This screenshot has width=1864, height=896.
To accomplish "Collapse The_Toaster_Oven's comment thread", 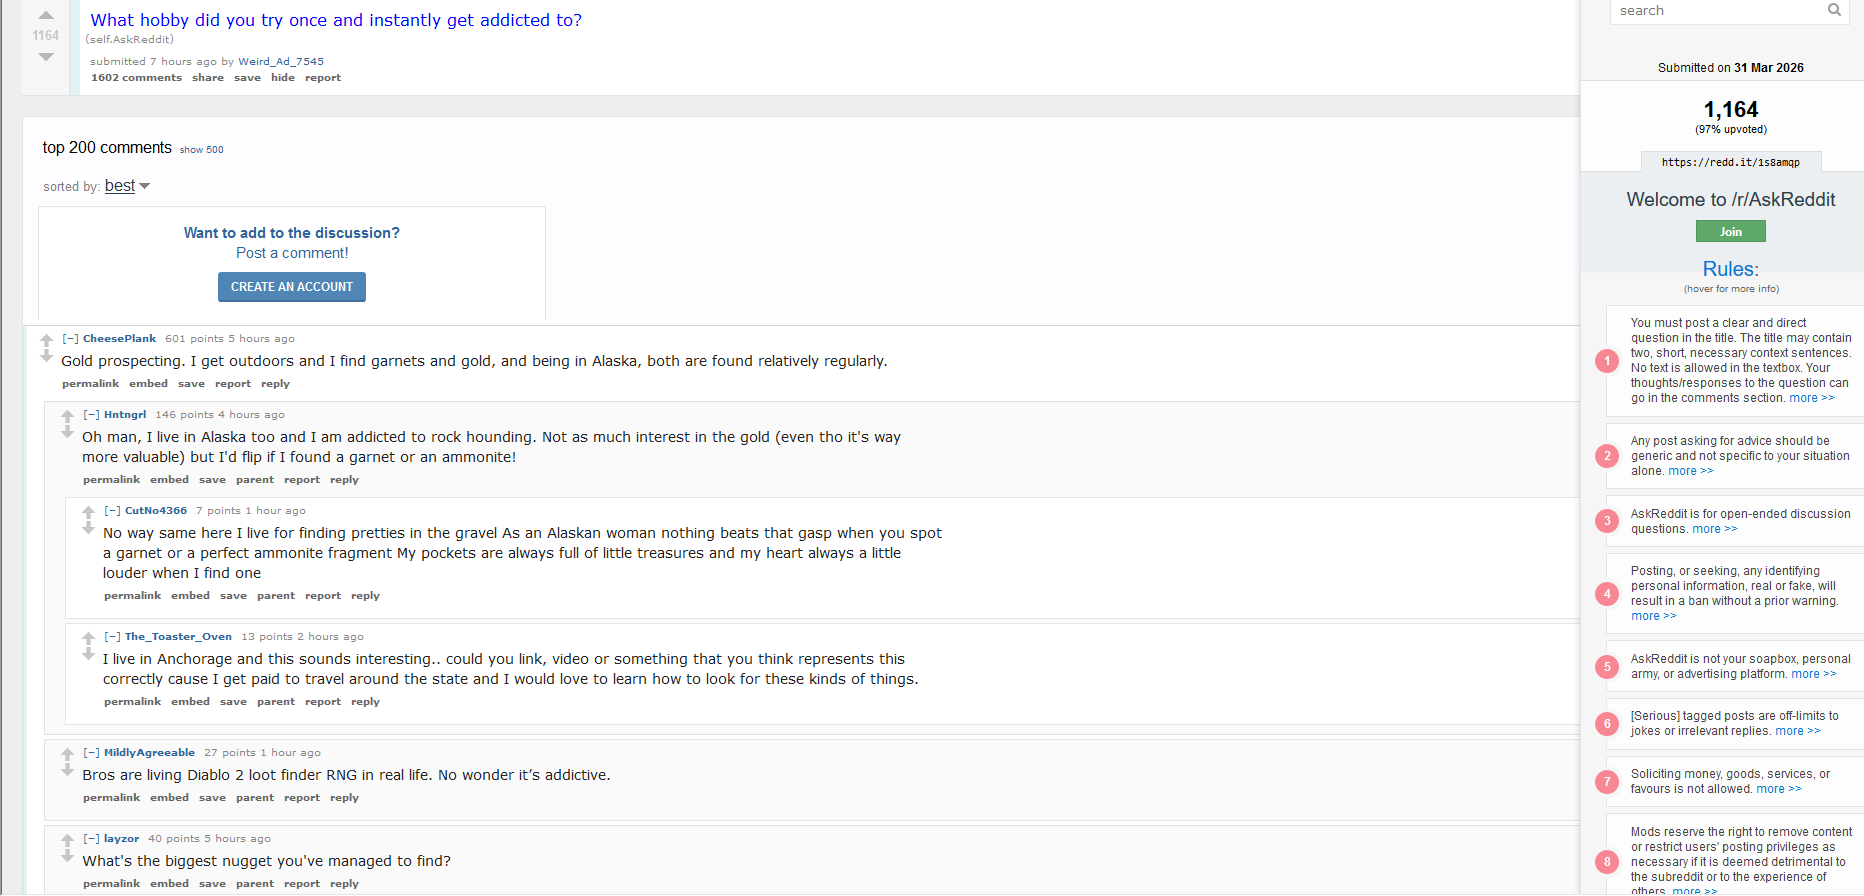I will [x=112, y=637].
